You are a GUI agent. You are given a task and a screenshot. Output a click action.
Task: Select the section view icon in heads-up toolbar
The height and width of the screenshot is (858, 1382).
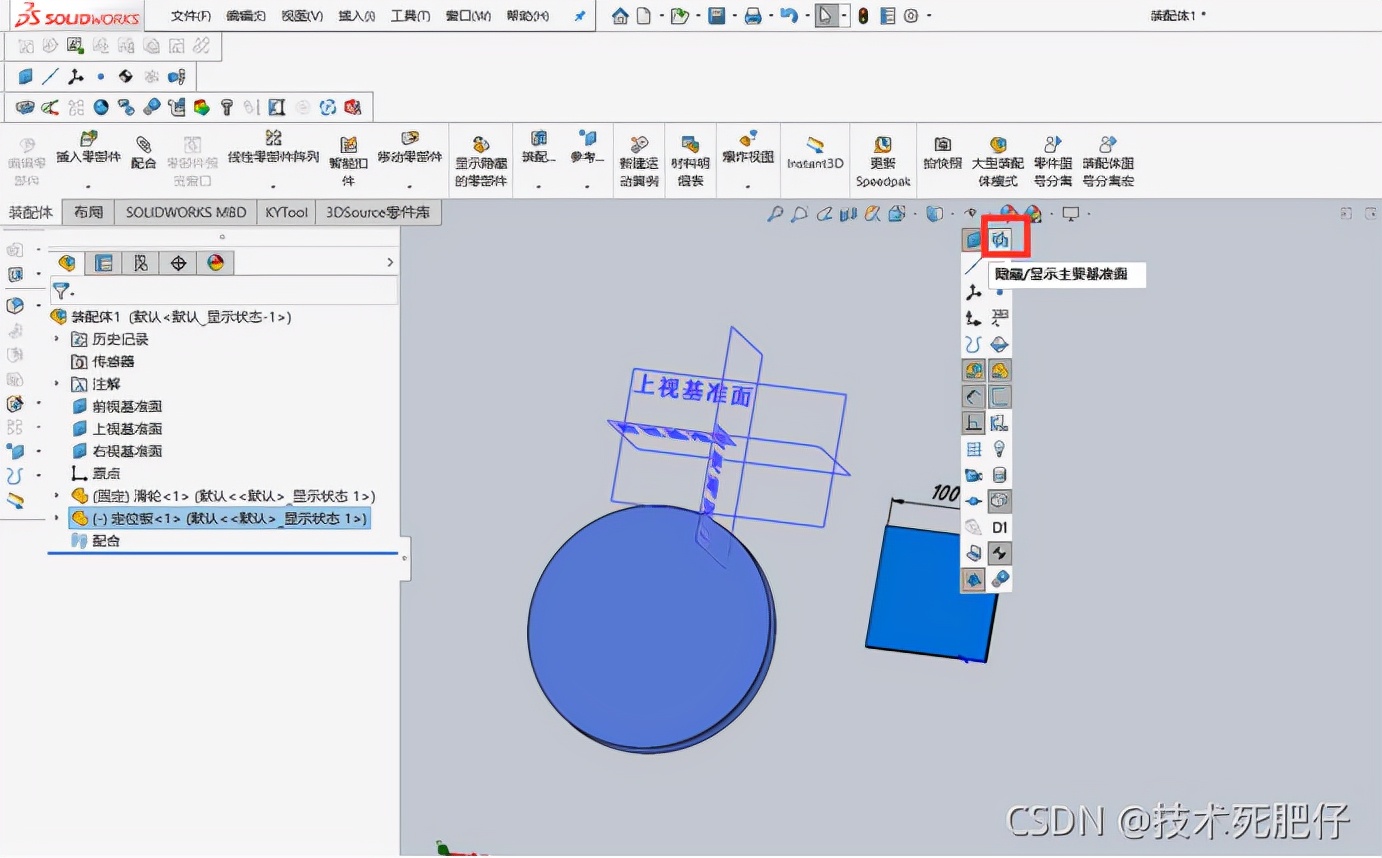pos(846,214)
